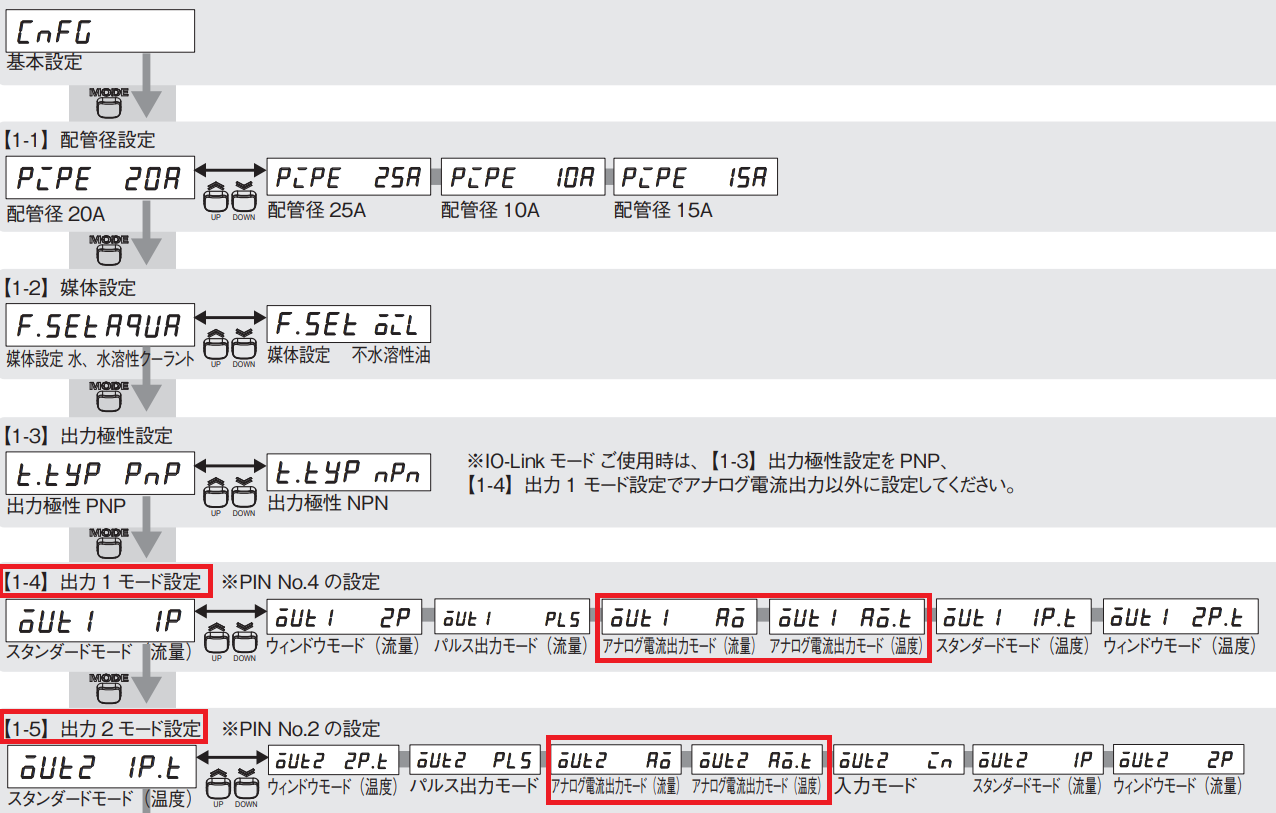Viewport: 1276px width, 813px height.
Task: Select the oUt1 2P.t display box
Action: tap(1180, 617)
